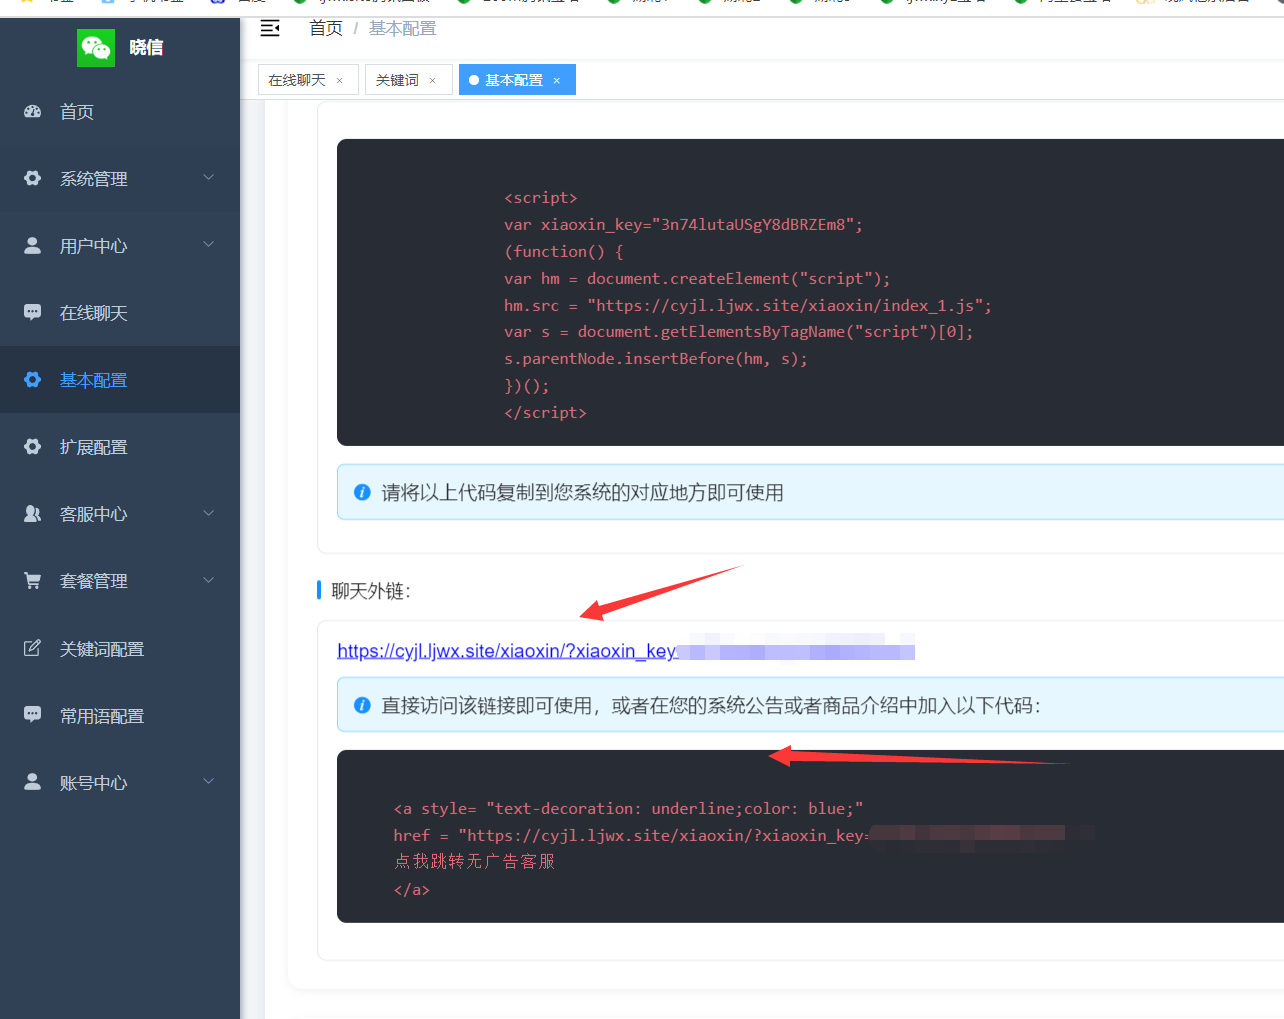The width and height of the screenshot is (1284, 1019).
Task: Select 基本配置 in the sidebar menu
Action: [120, 380]
